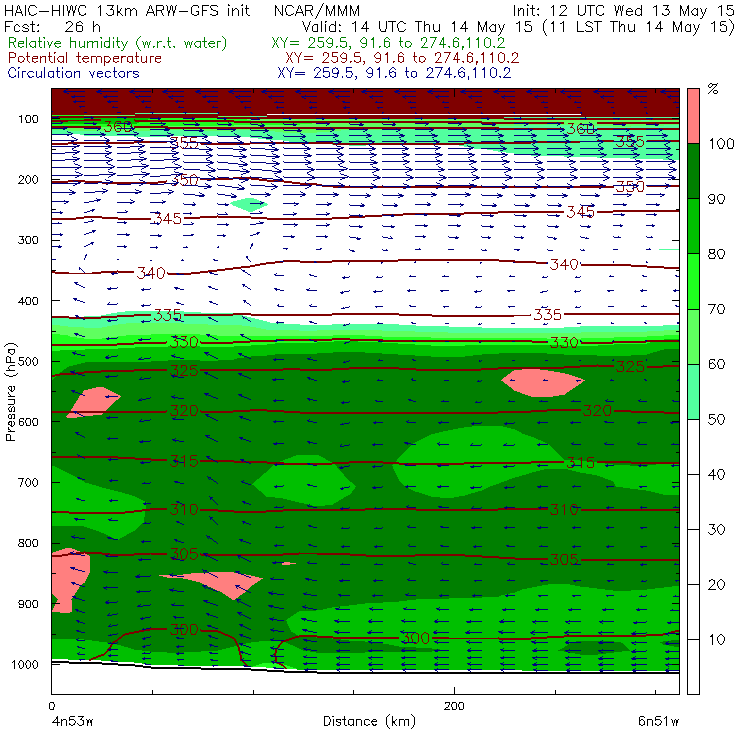Click the blue 'Circulation vectors' legend label

point(74,73)
